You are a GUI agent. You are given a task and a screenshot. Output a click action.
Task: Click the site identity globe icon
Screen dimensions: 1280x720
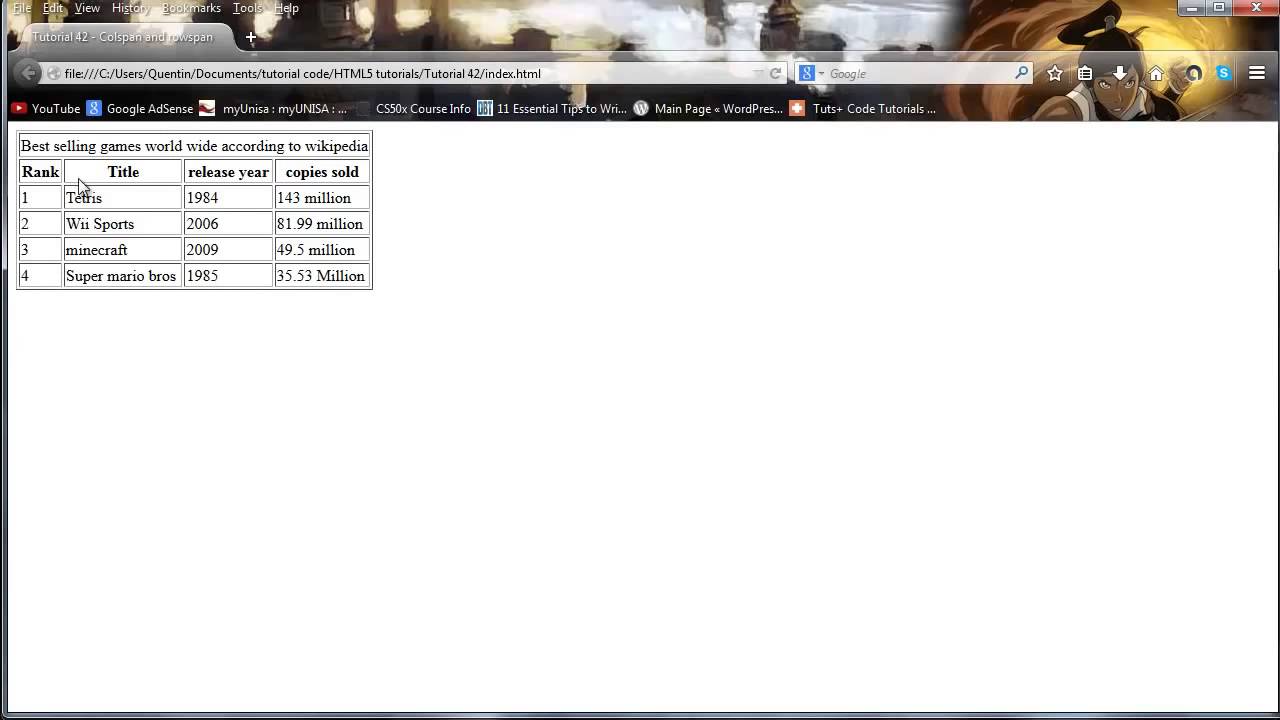coord(53,73)
